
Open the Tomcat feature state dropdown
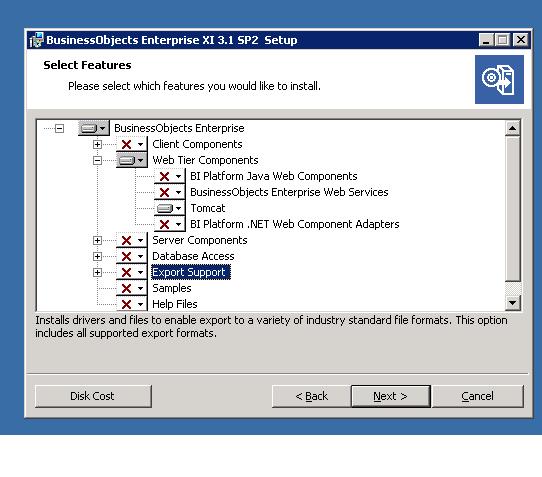(170, 208)
